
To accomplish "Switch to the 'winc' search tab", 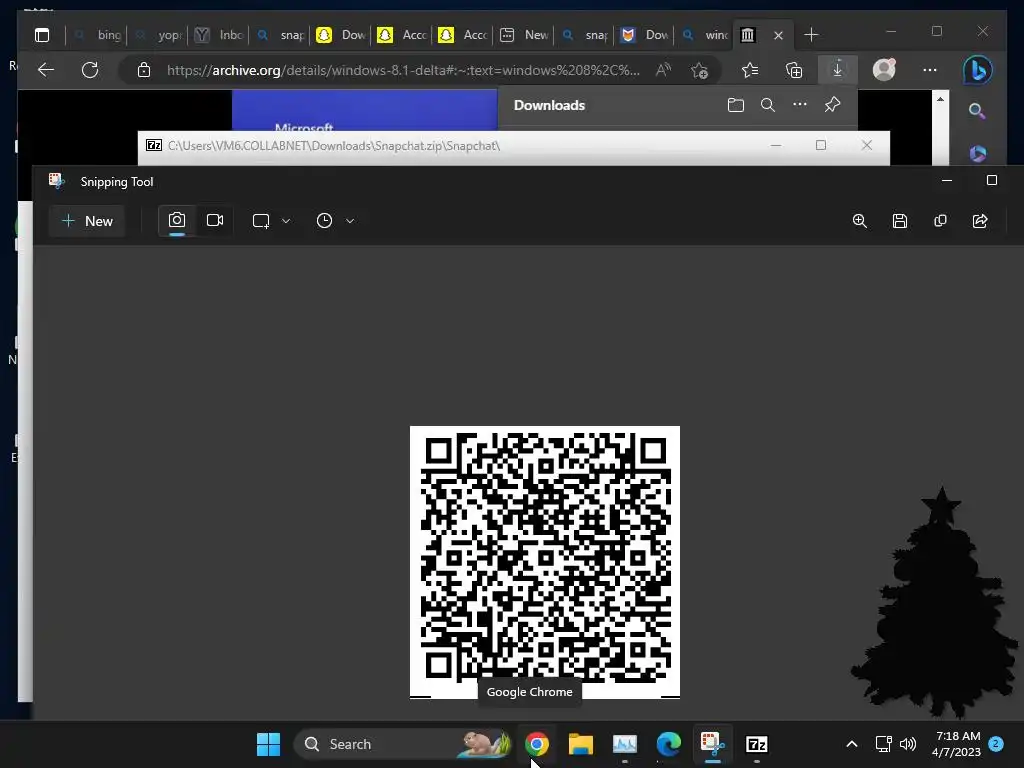I will 705,35.
